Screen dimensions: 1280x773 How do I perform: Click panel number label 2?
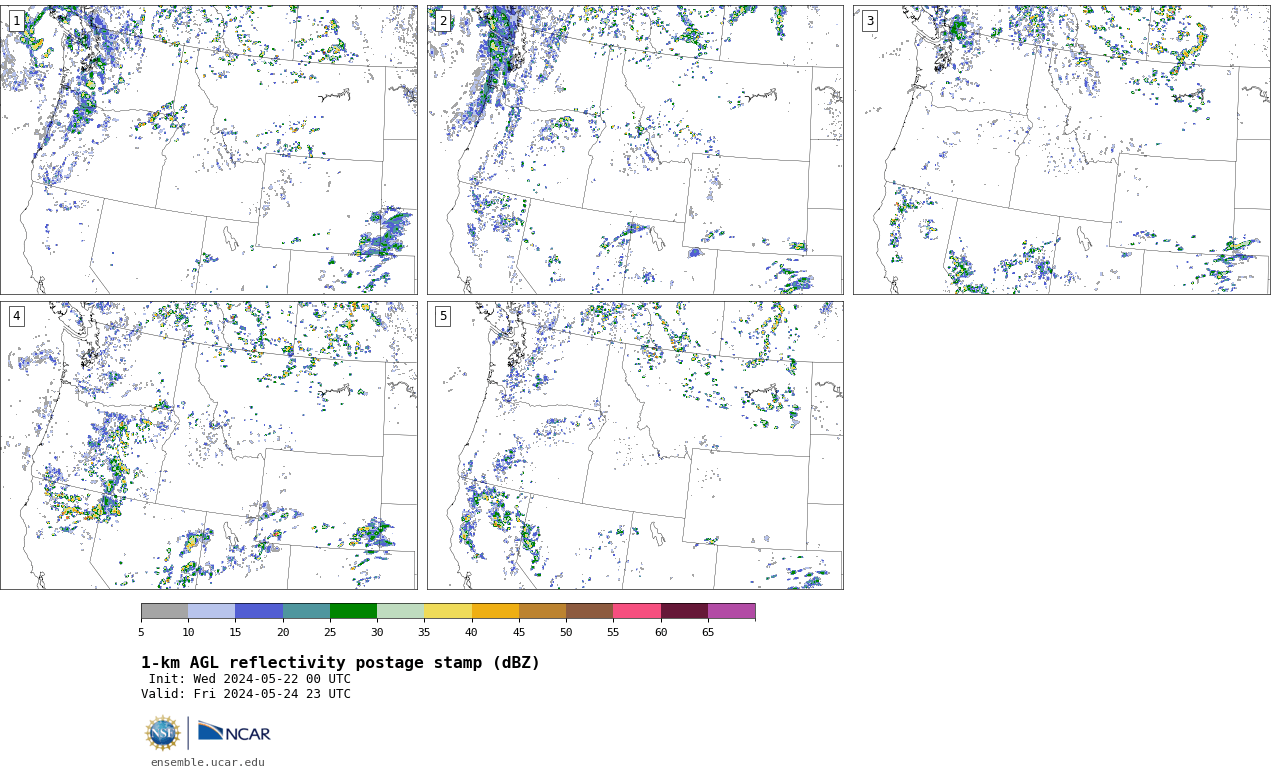[443, 21]
